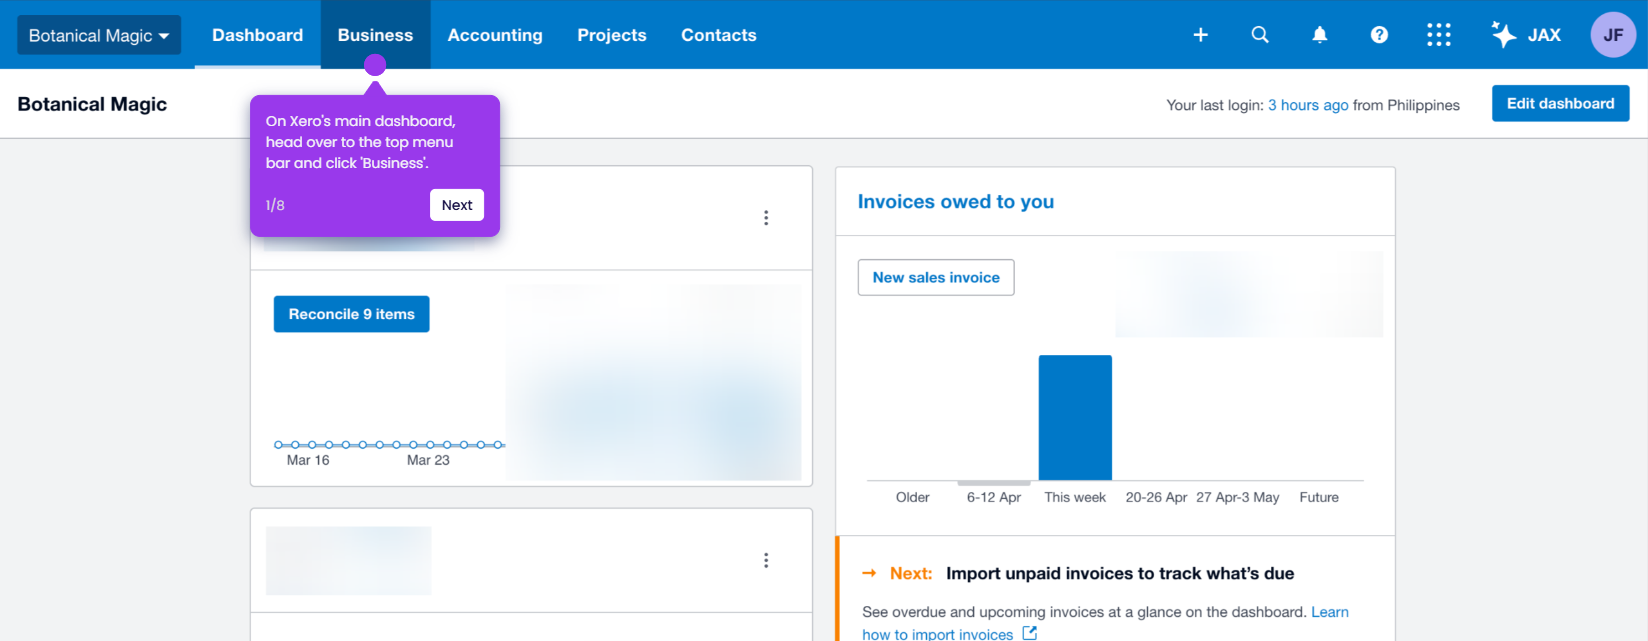Click the Botanical Magic page title
The image size is (1648, 641).
click(92, 104)
